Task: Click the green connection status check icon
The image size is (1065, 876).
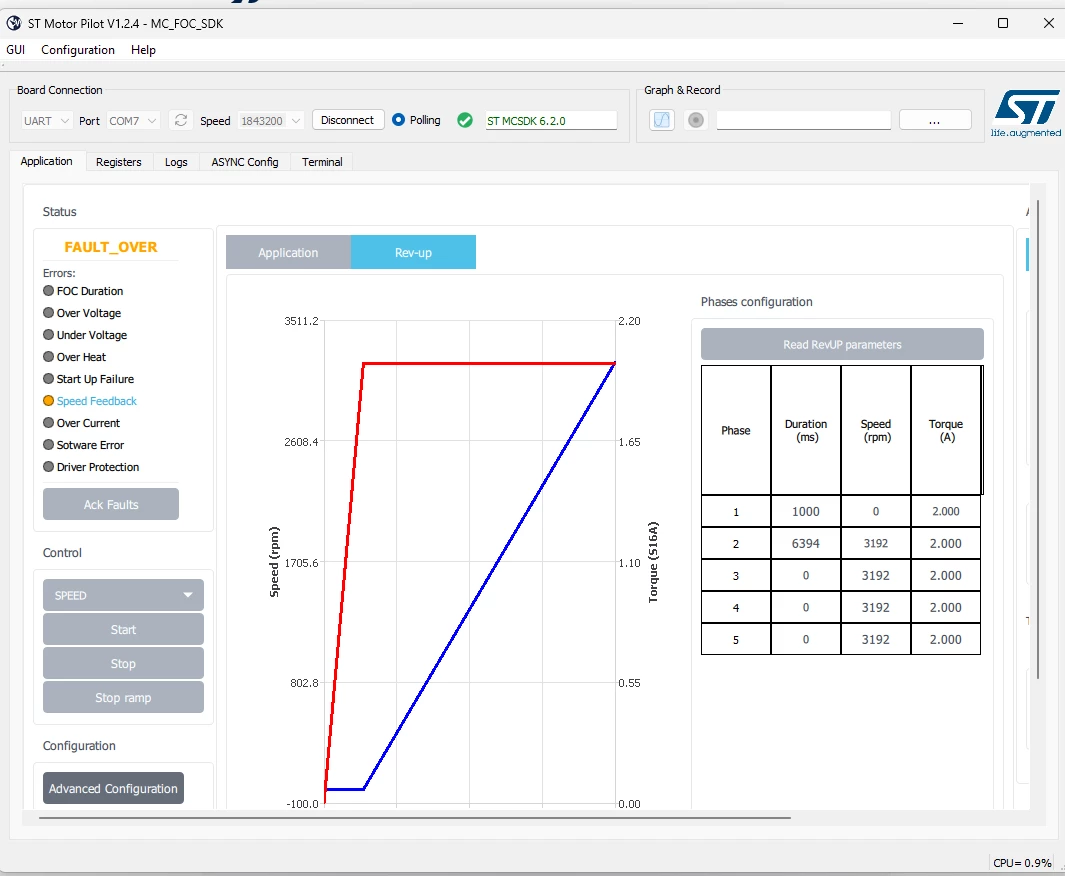Action: coord(465,120)
